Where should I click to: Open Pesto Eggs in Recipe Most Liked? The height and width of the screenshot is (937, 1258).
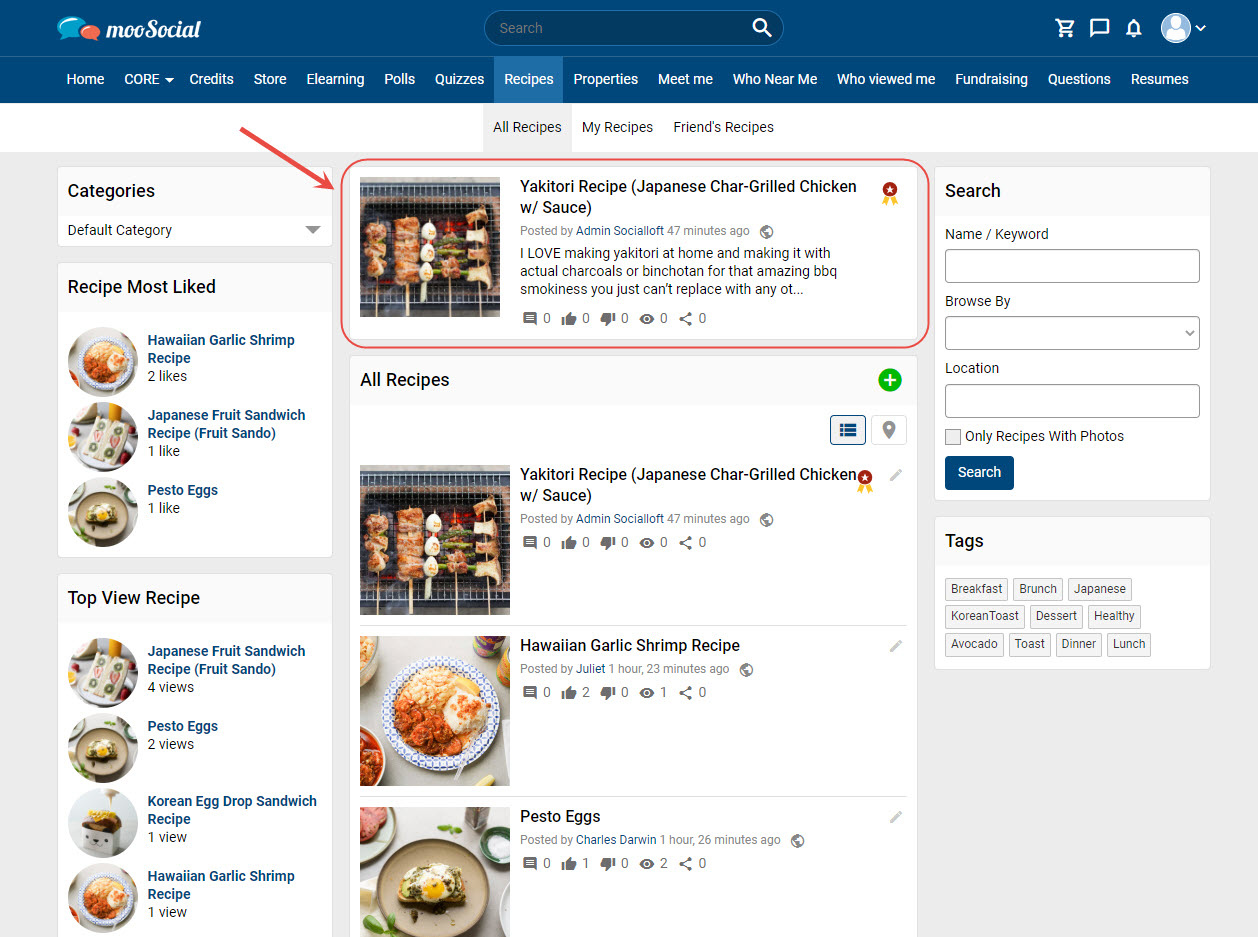[182, 490]
